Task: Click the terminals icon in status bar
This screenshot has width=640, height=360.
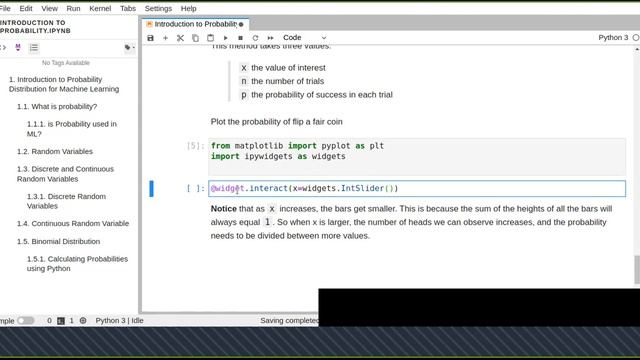Action: [61, 321]
